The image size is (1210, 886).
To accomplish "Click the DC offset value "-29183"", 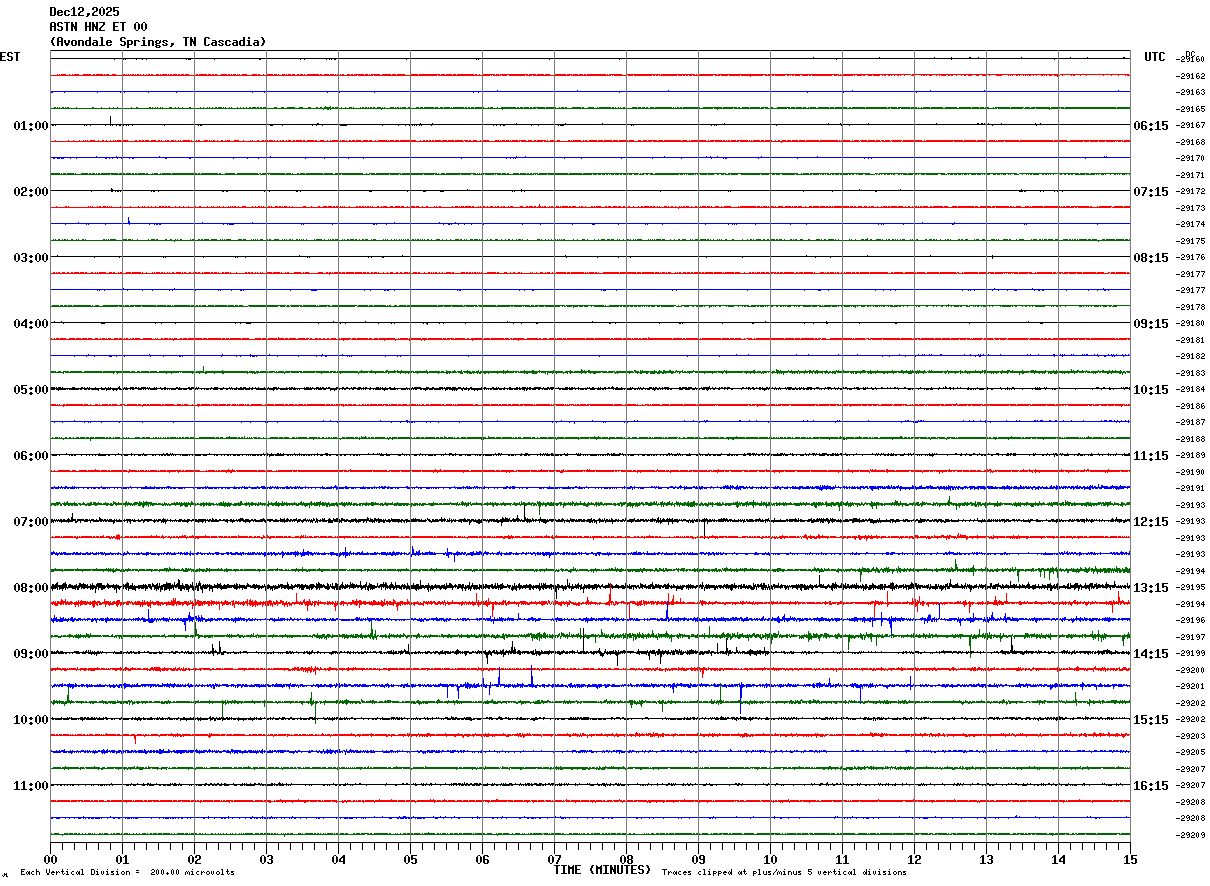I will (x=1191, y=373).
